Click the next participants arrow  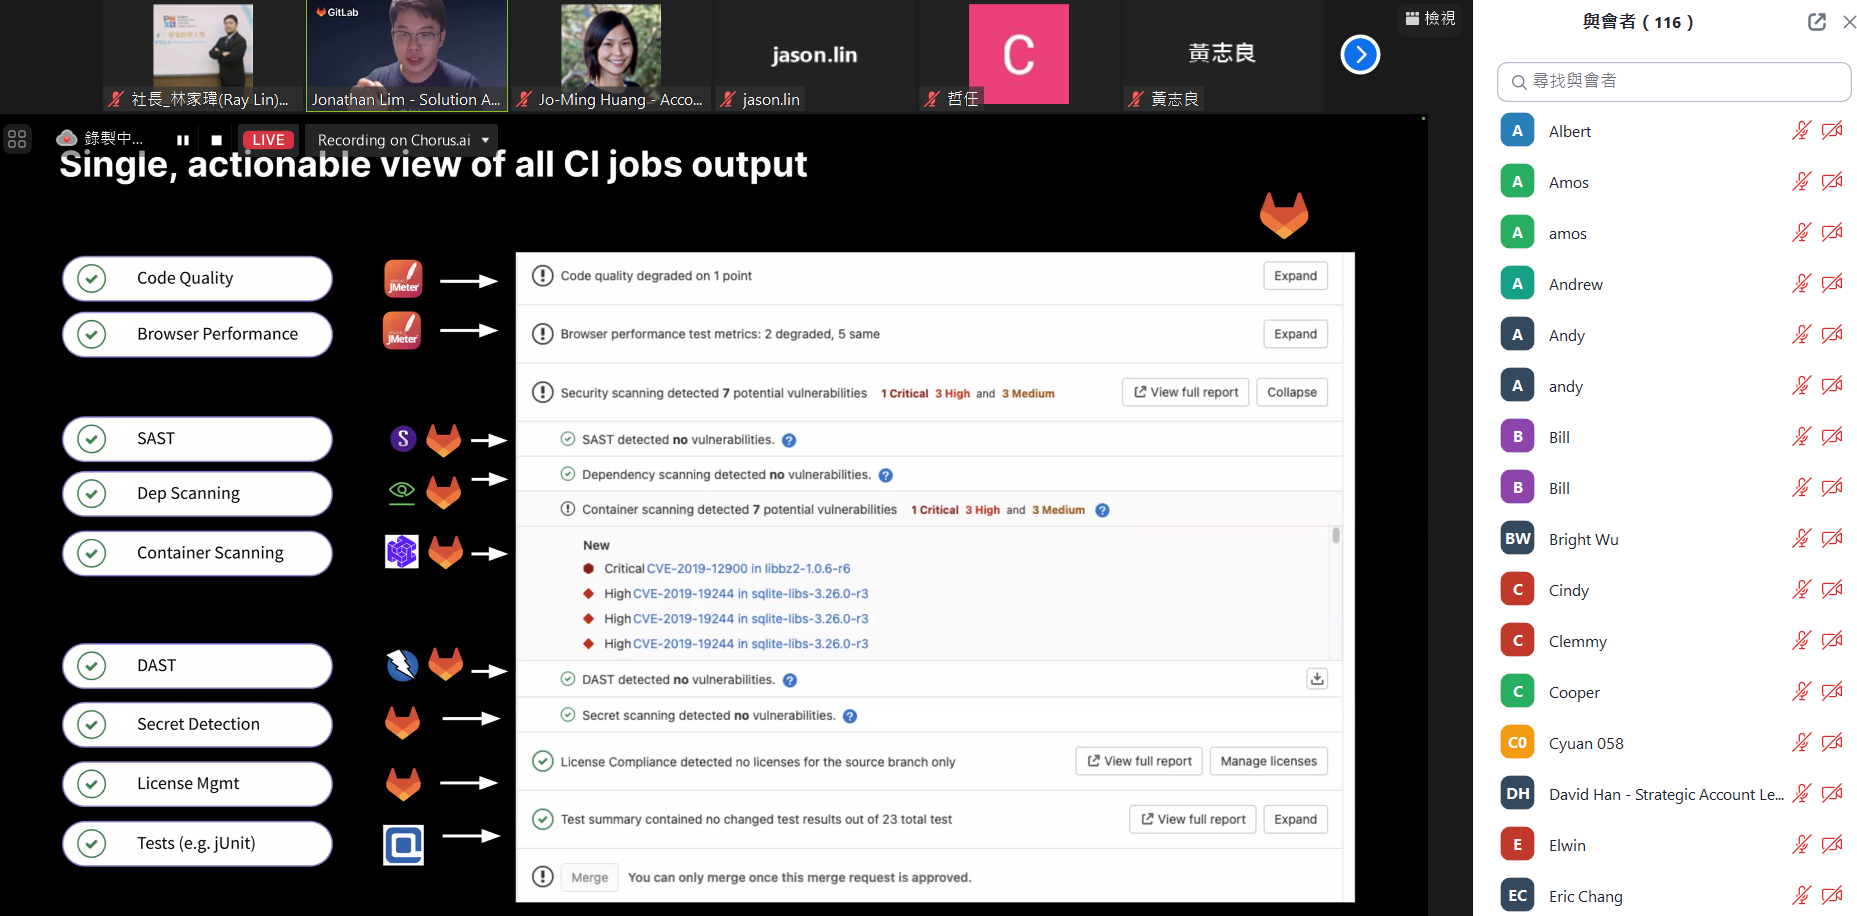1359,55
